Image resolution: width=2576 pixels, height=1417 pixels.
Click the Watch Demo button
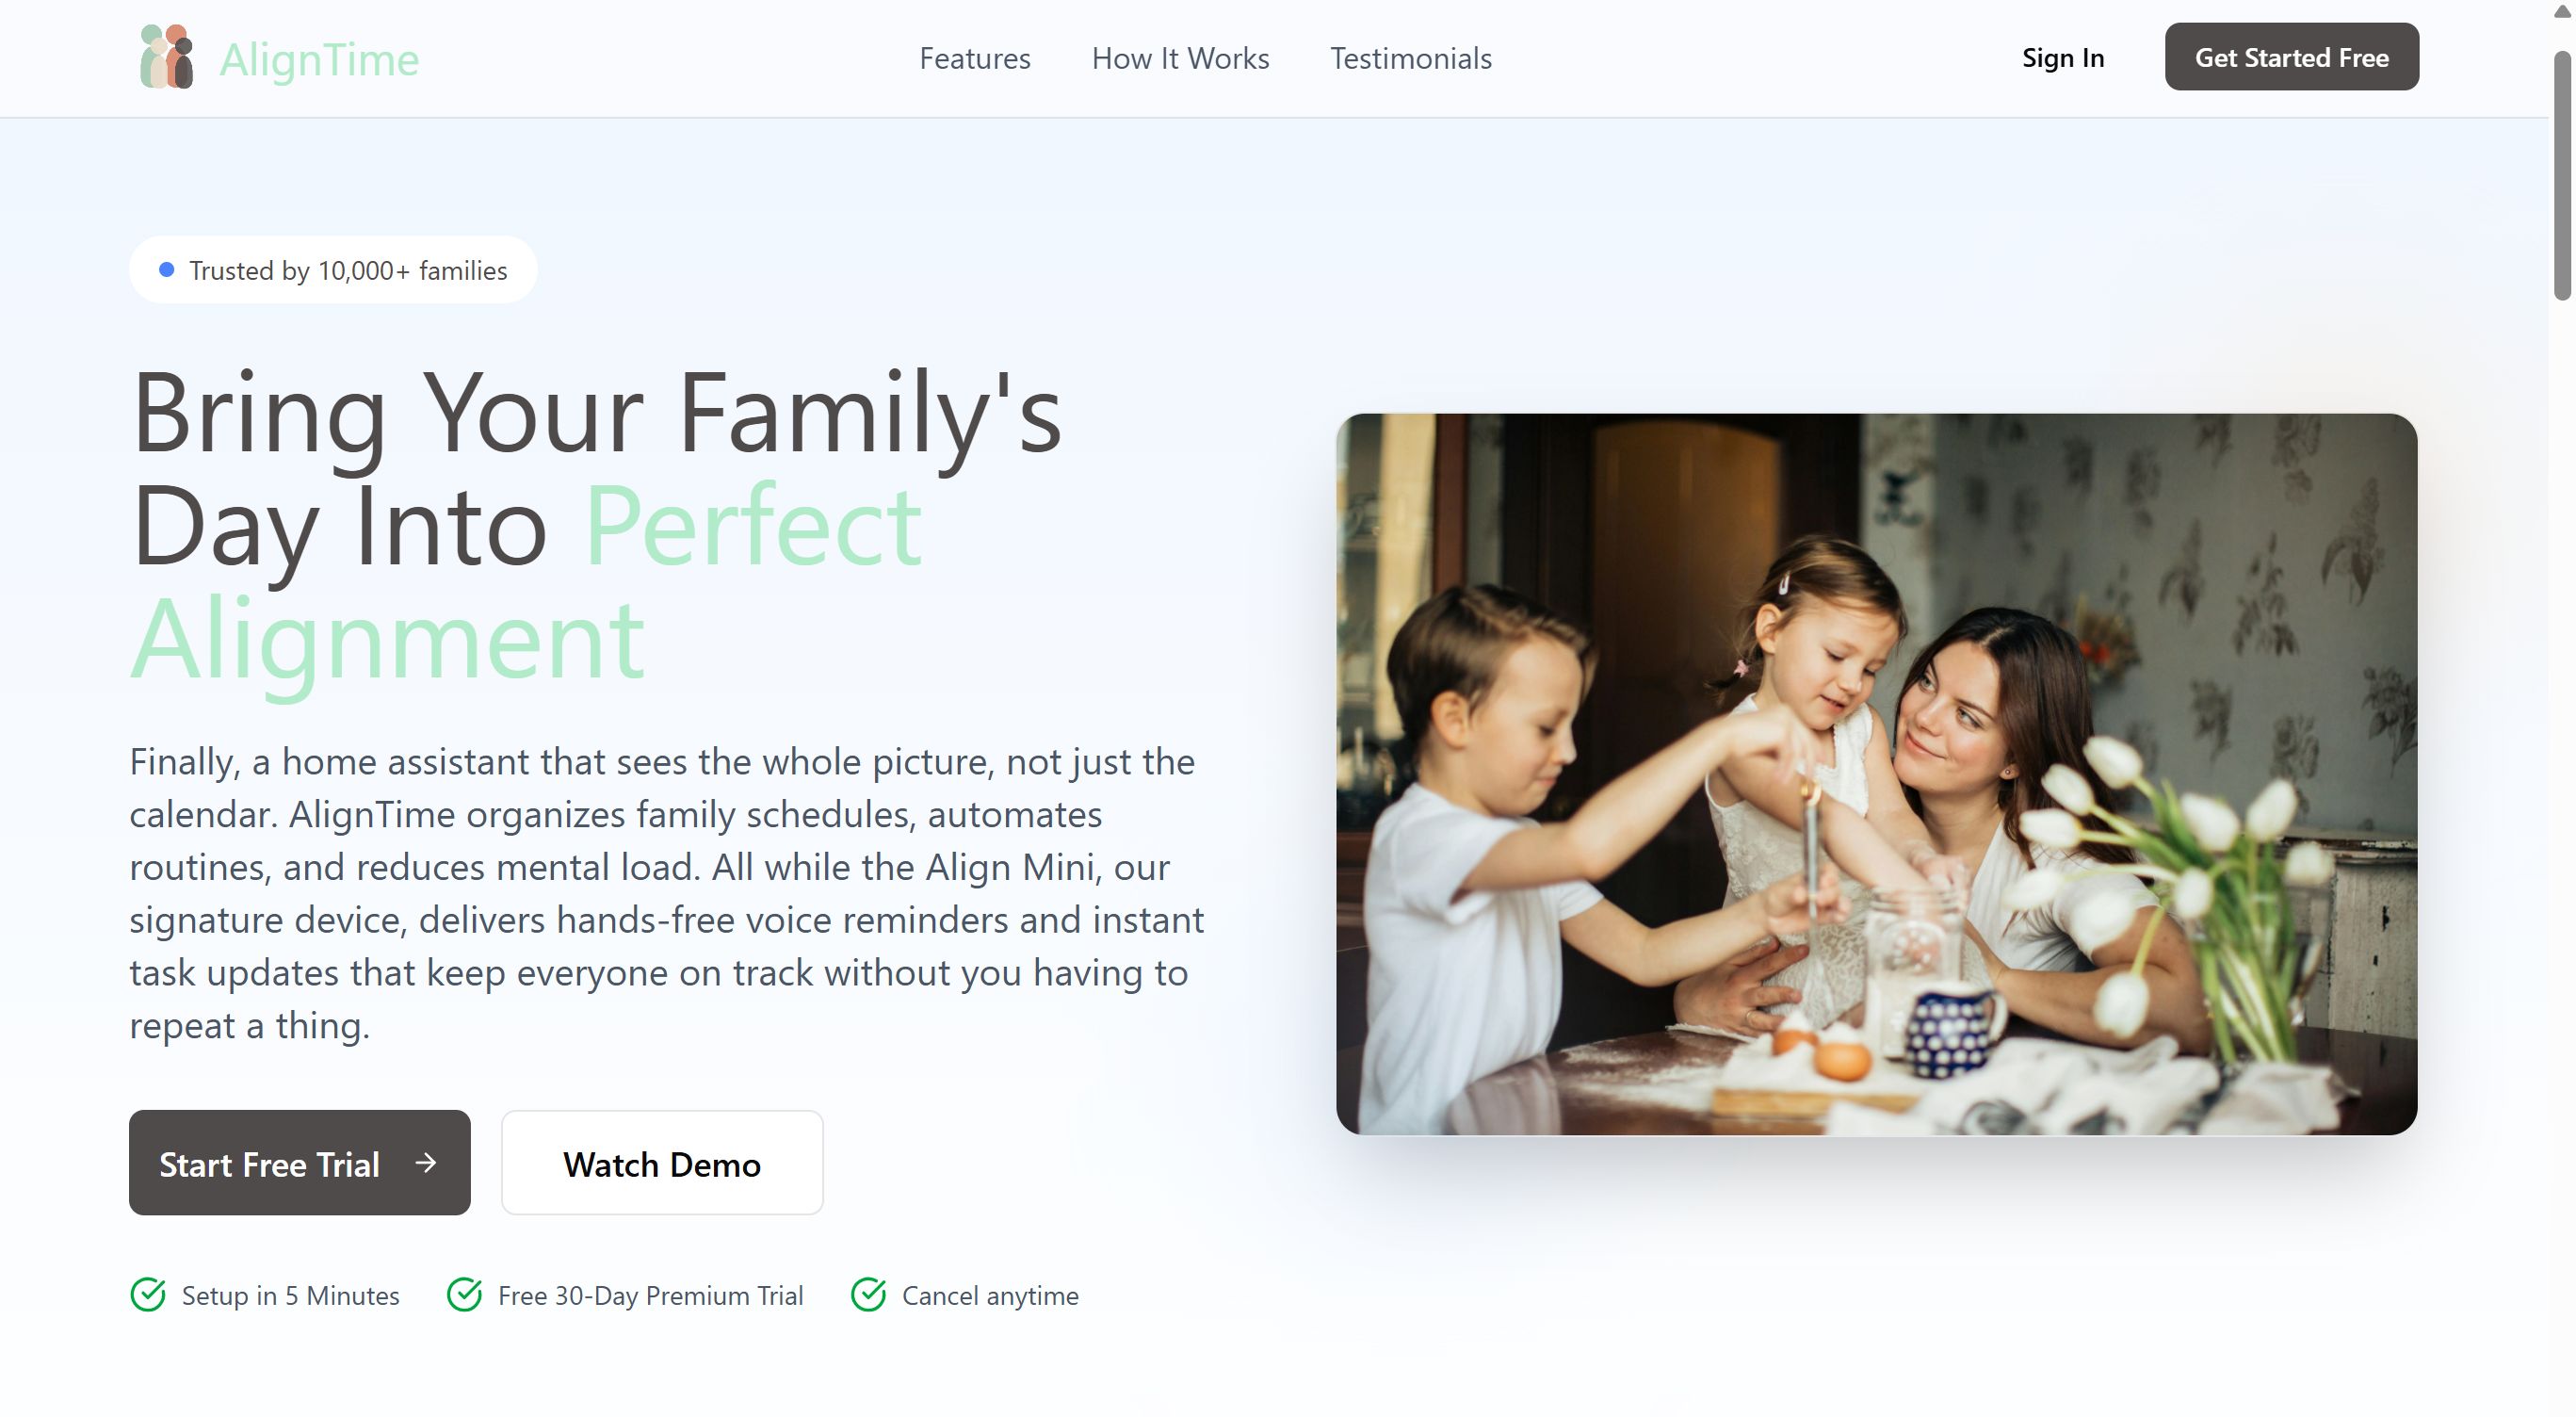662,1162
